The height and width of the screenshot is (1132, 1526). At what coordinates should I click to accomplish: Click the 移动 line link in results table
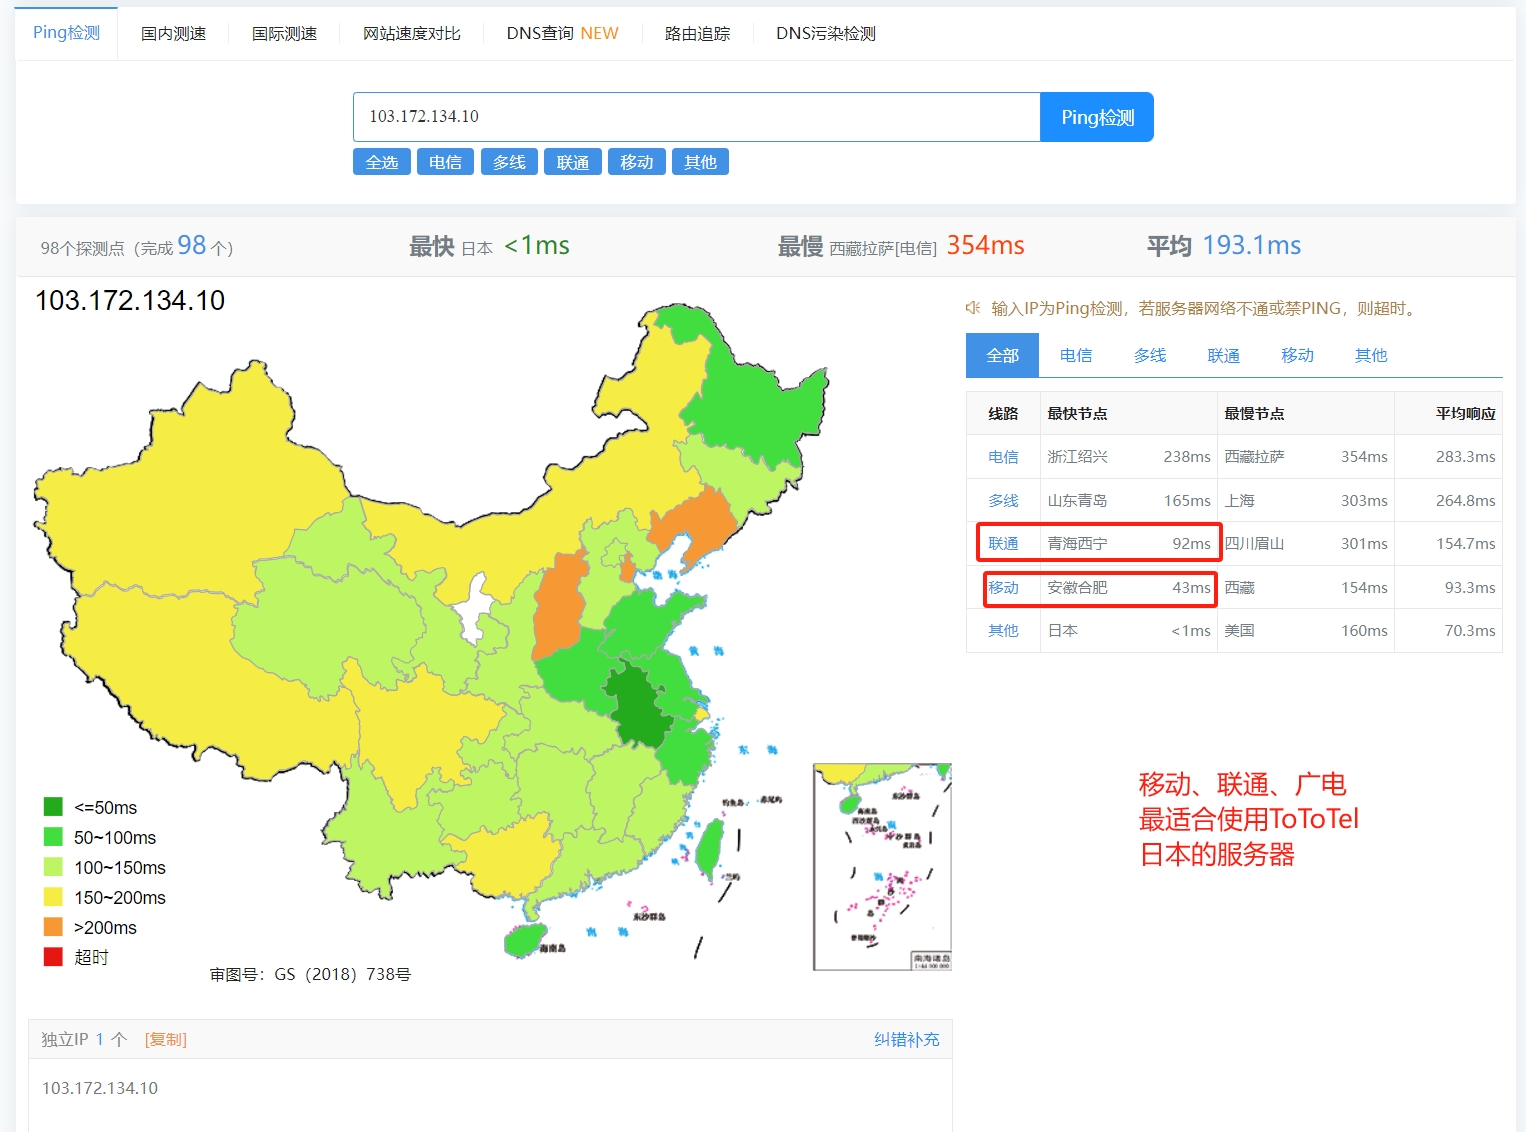[x=1003, y=587]
